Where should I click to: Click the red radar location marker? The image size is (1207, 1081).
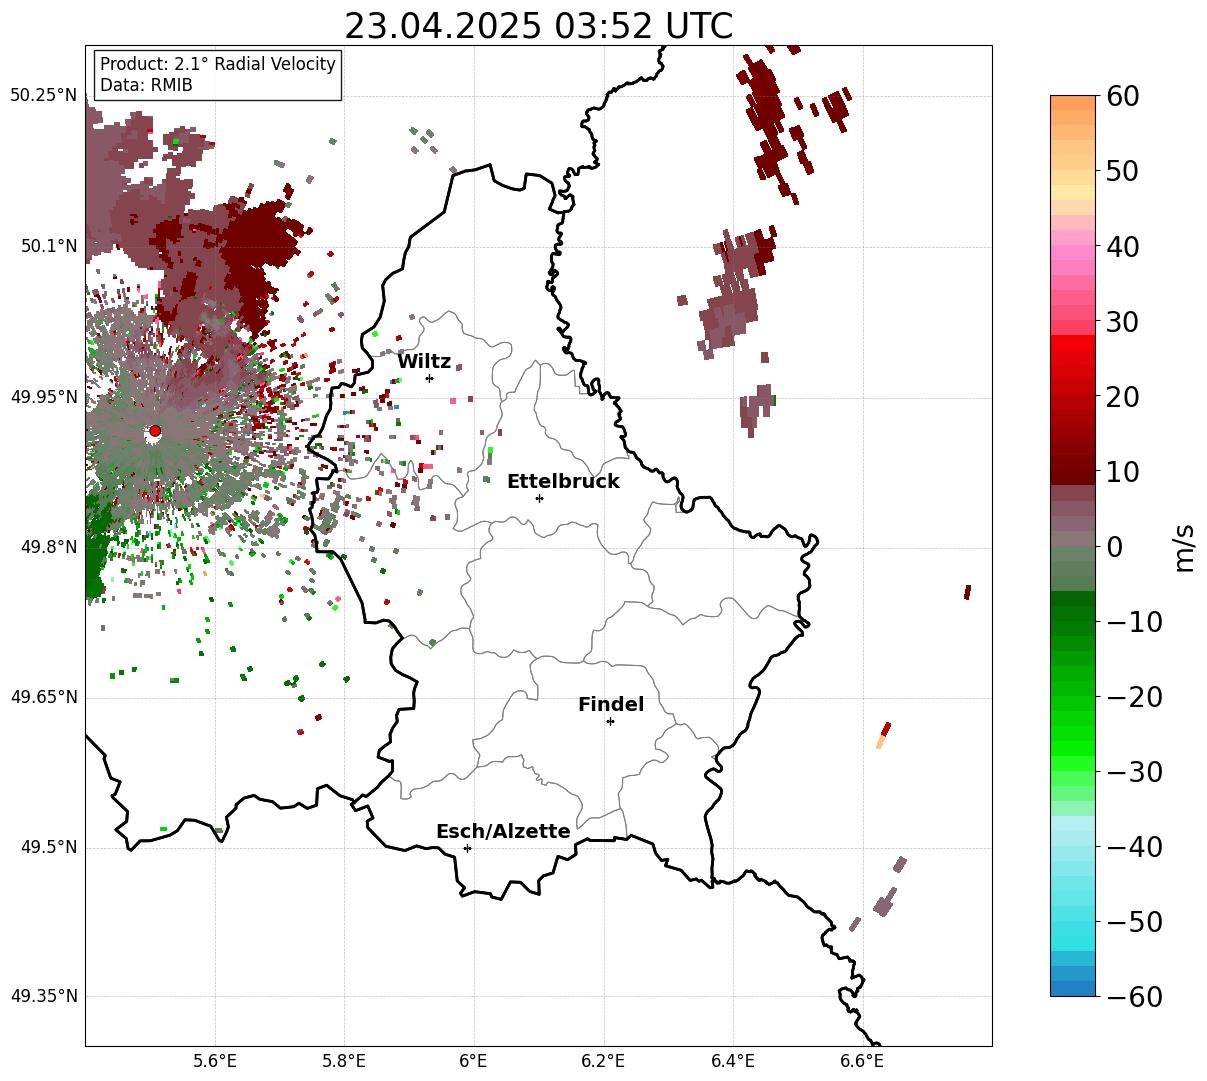(x=155, y=431)
